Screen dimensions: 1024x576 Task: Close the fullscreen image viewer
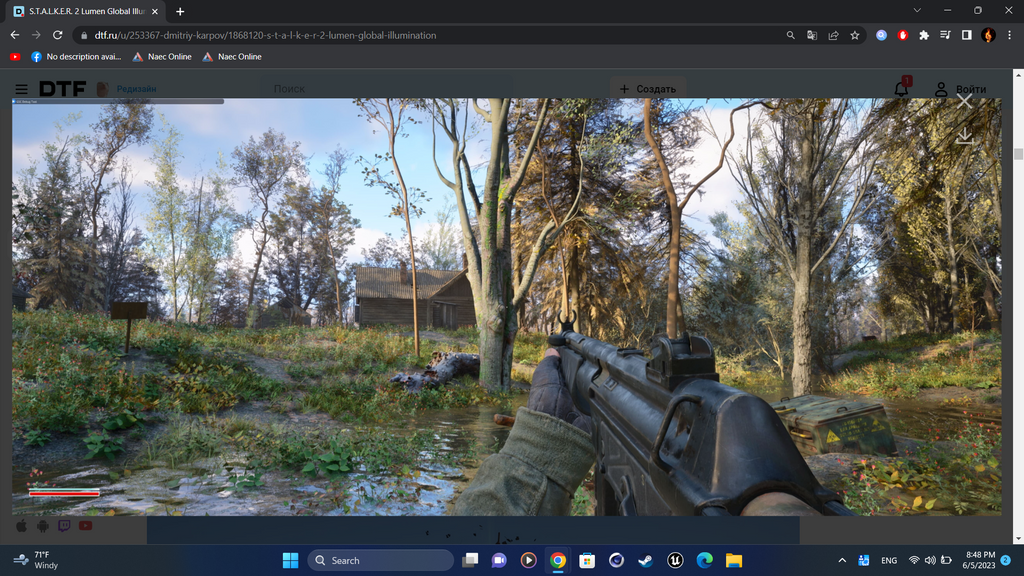pos(965,101)
